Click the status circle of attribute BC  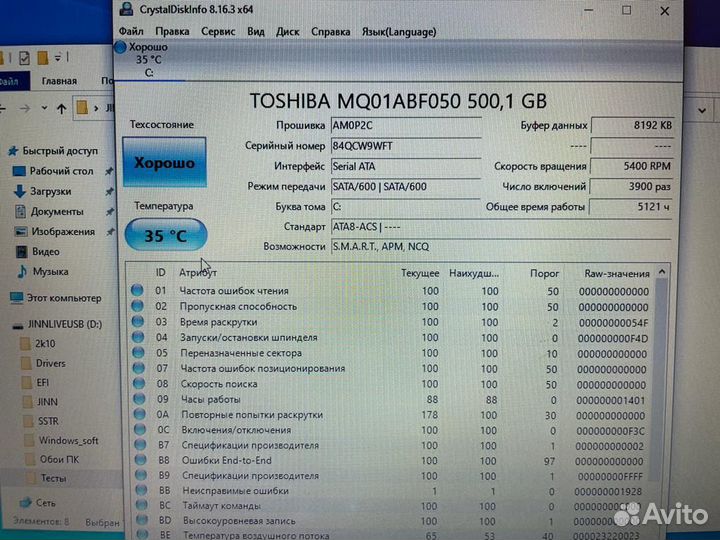141,506
